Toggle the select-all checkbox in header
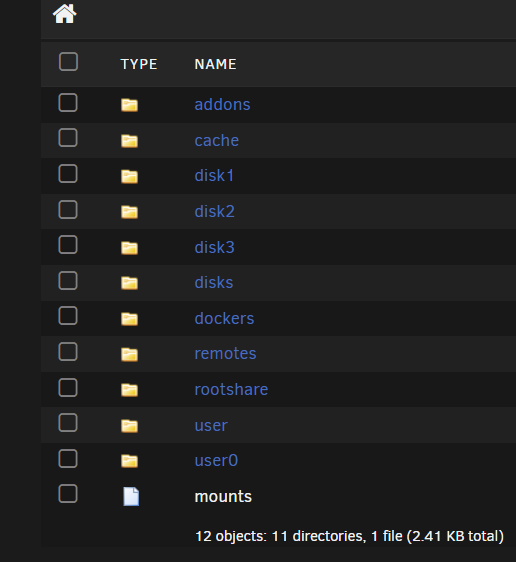The width and height of the screenshot is (516, 562). [68, 62]
